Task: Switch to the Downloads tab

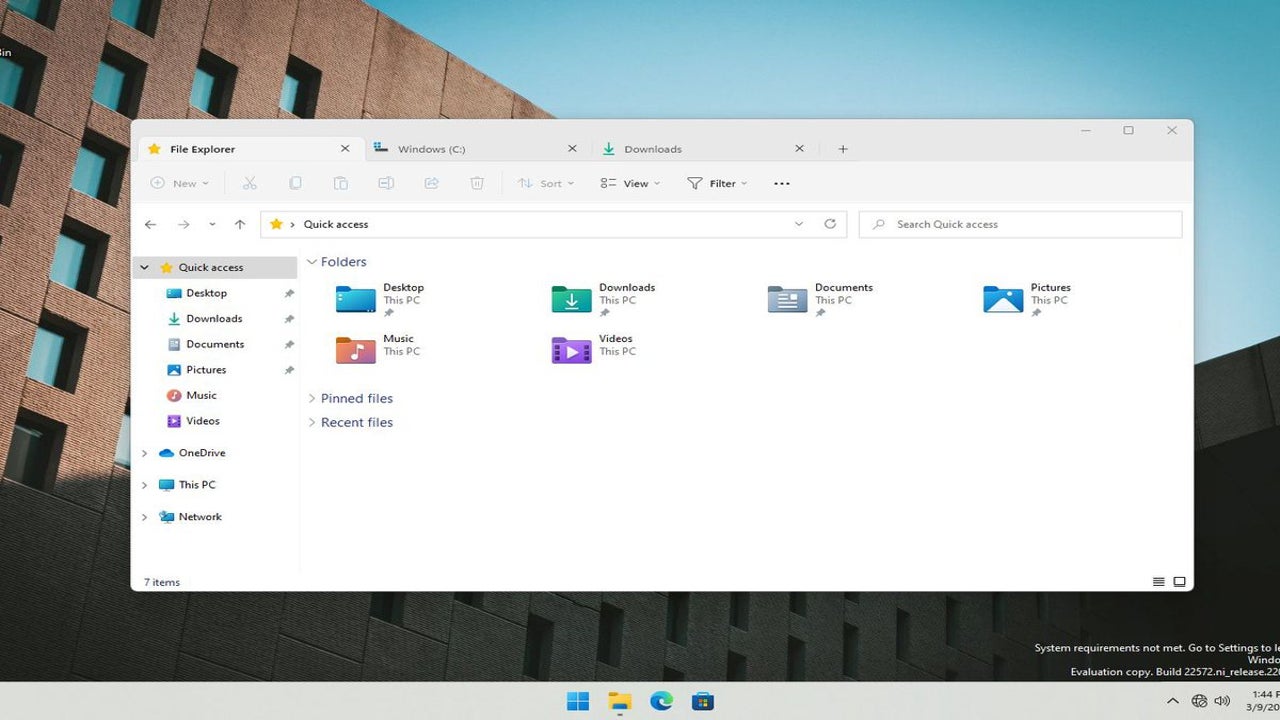Action: point(653,148)
